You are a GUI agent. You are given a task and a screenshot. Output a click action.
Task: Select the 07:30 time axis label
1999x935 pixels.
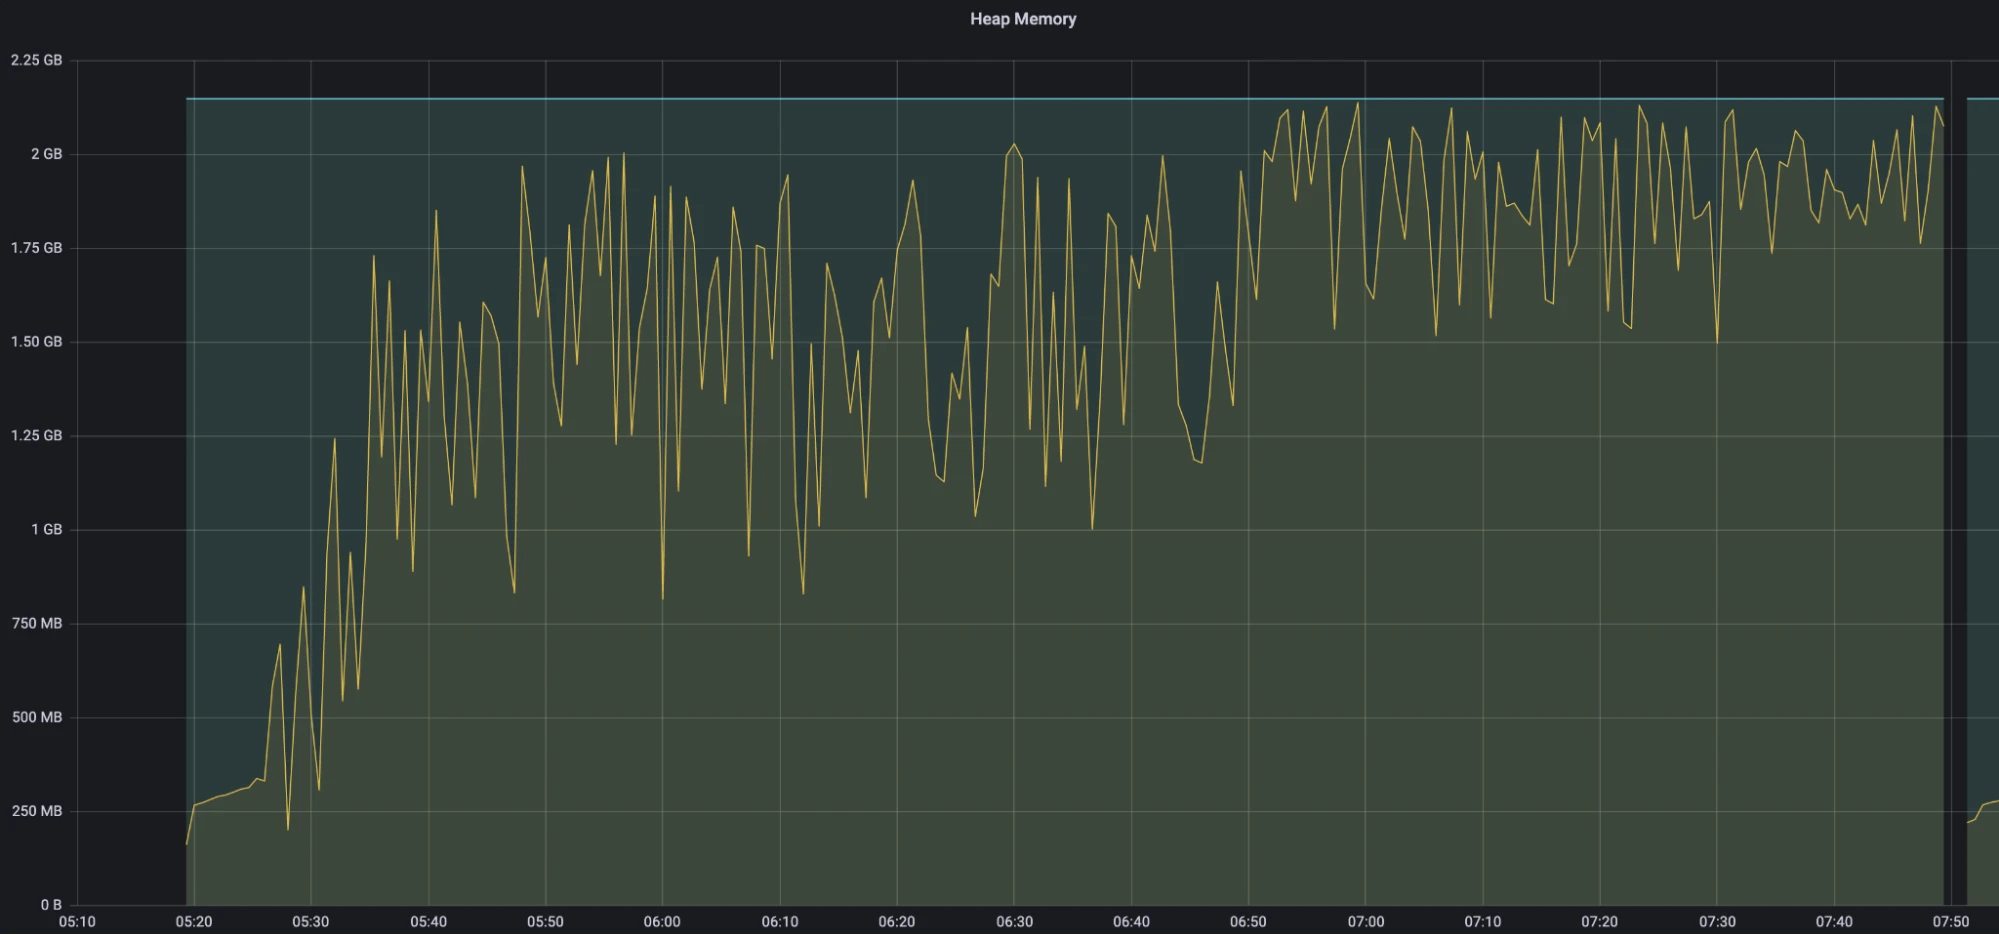1717,921
